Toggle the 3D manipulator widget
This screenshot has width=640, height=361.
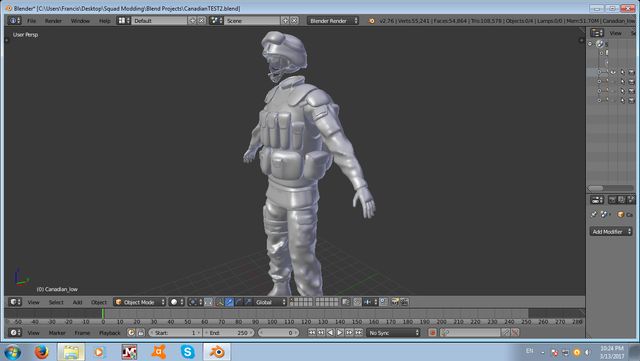tap(220, 302)
